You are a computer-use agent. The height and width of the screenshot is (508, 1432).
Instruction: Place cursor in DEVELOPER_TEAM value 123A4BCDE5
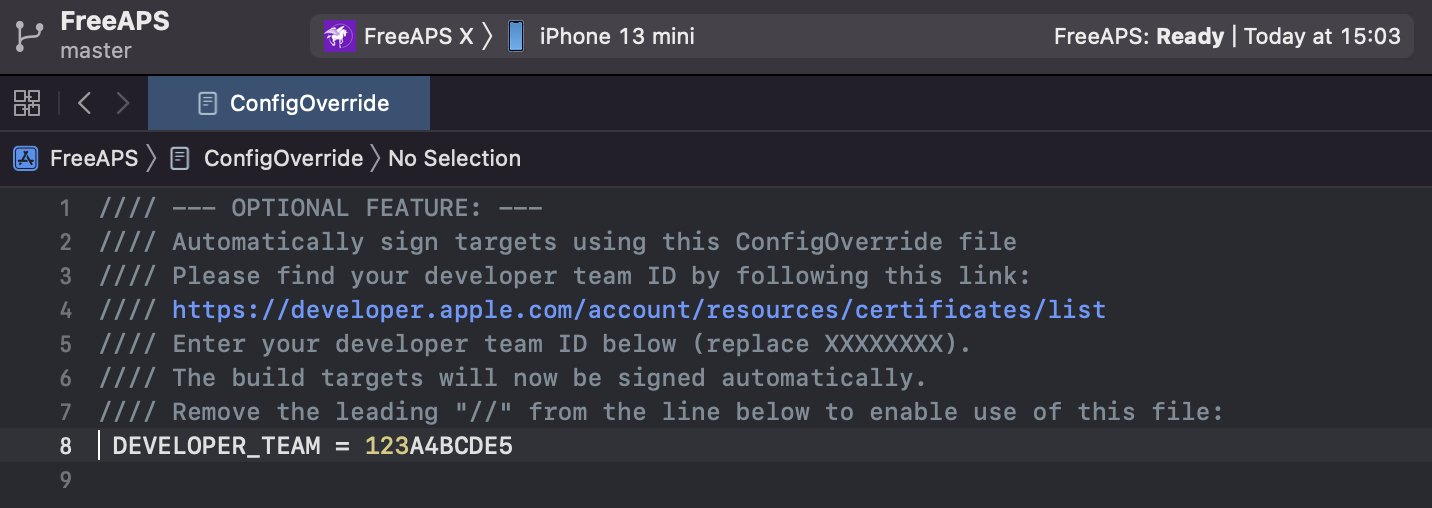439,446
